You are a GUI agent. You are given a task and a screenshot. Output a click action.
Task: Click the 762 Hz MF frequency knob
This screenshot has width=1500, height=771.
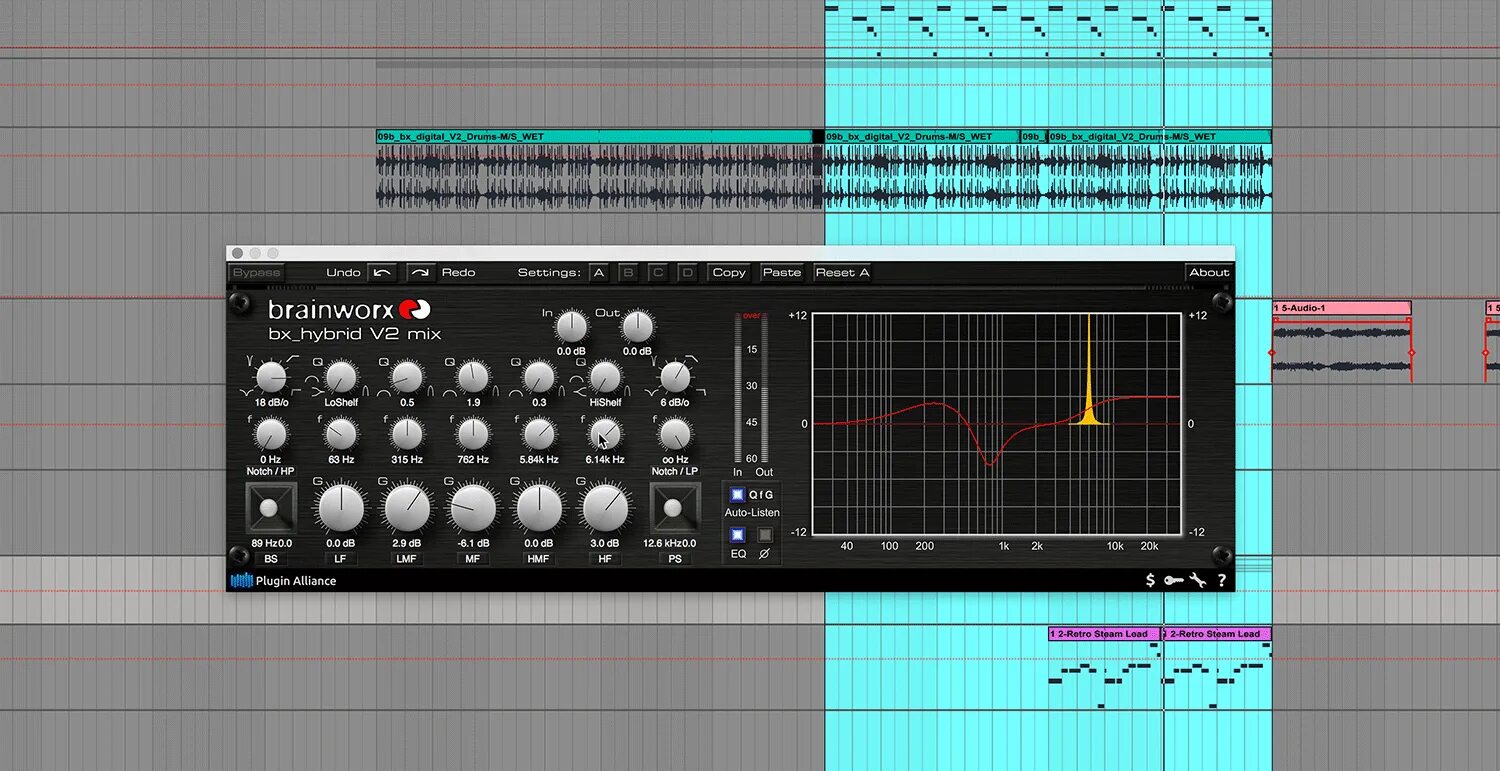click(472, 434)
